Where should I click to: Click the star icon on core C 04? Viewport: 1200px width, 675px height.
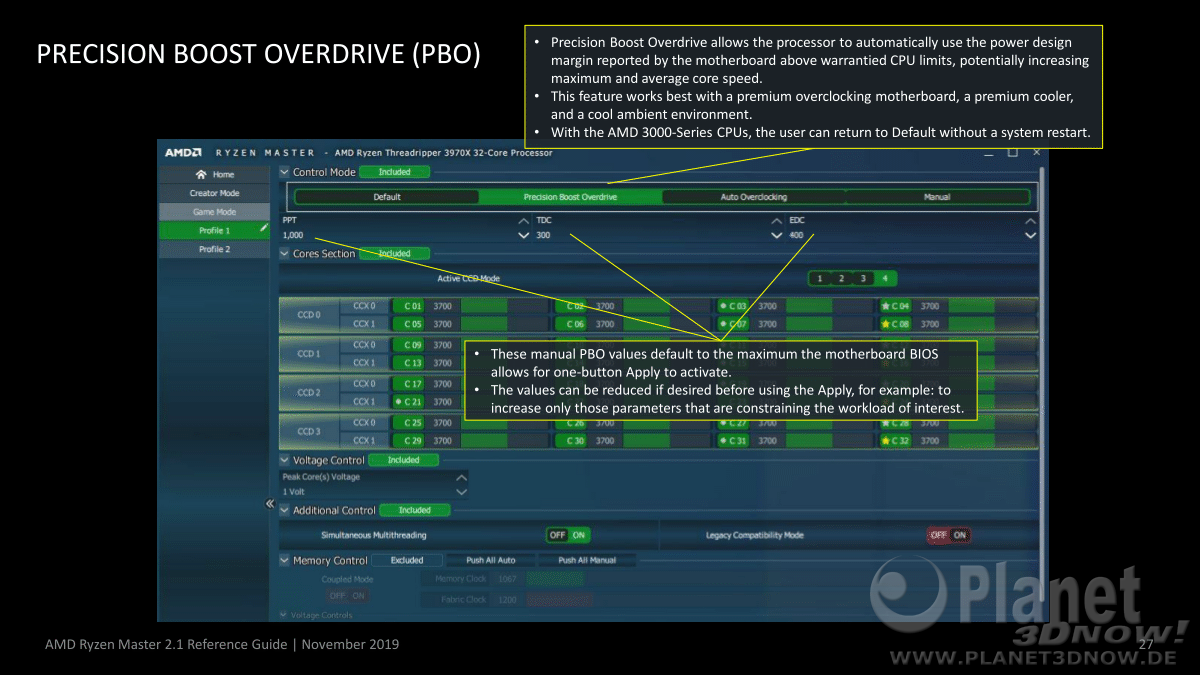[x=885, y=306]
